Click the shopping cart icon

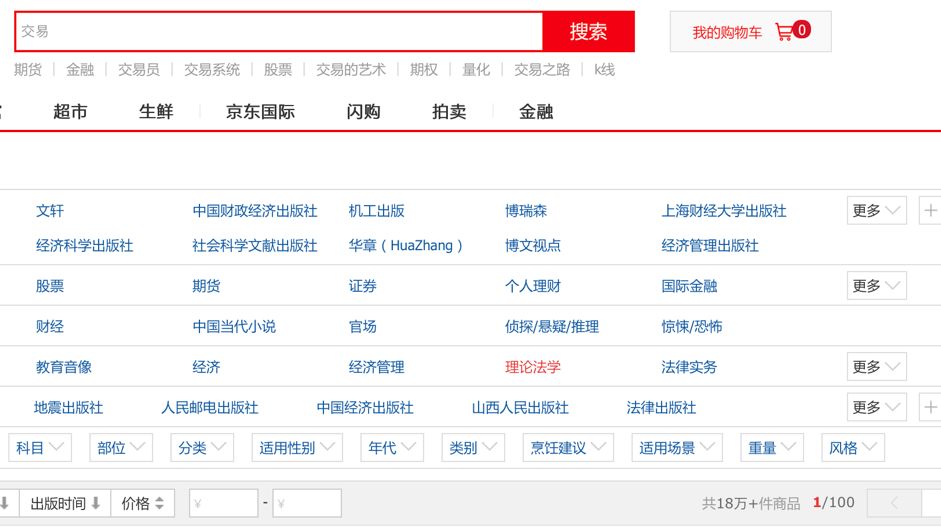pyautogui.click(x=784, y=32)
